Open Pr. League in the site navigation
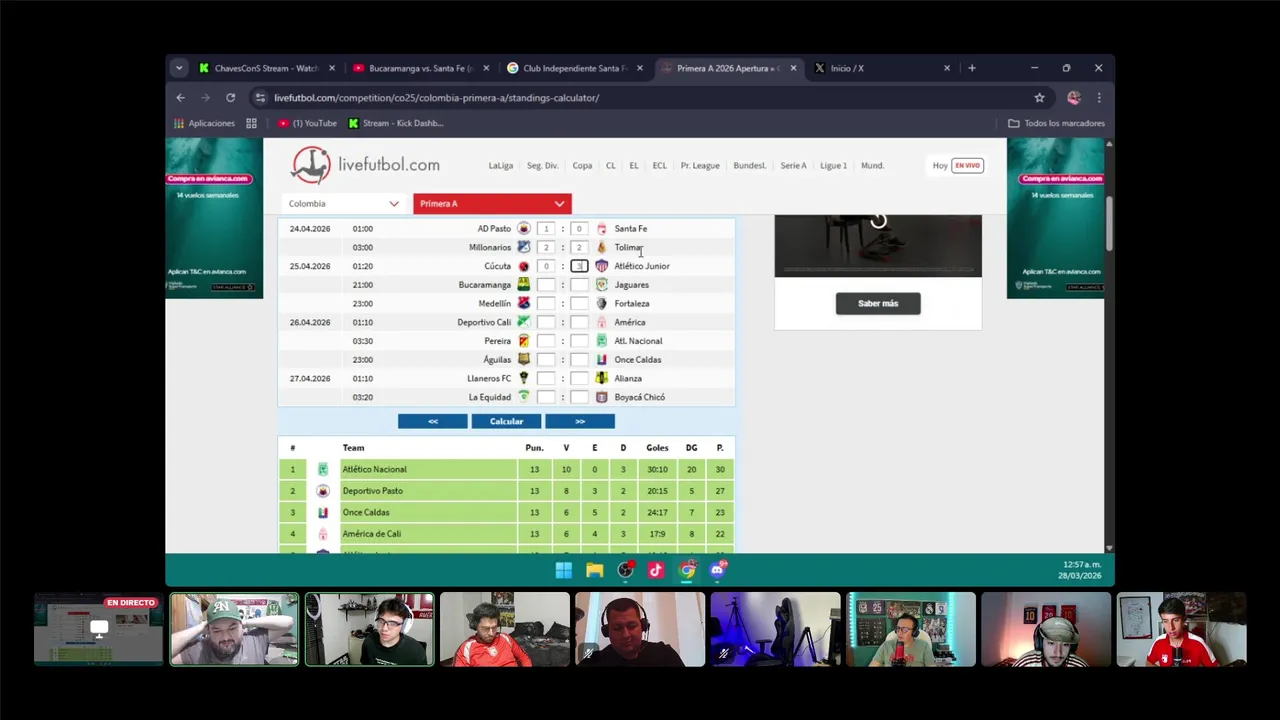 [700, 166]
